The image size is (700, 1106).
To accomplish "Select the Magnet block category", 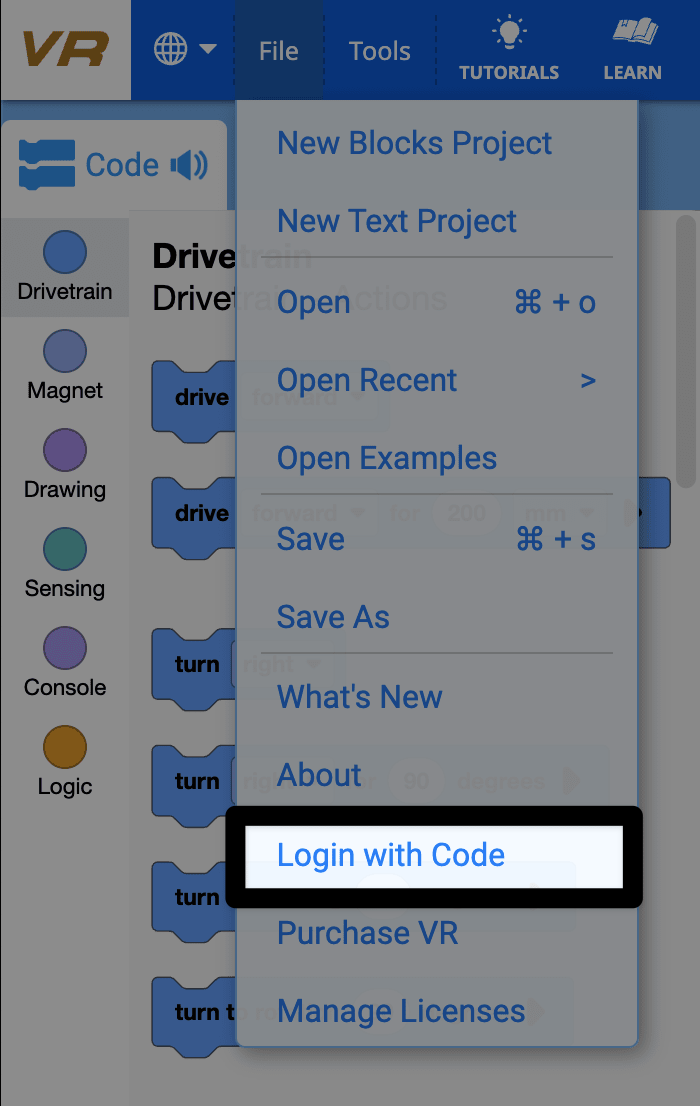I will tap(64, 367).
